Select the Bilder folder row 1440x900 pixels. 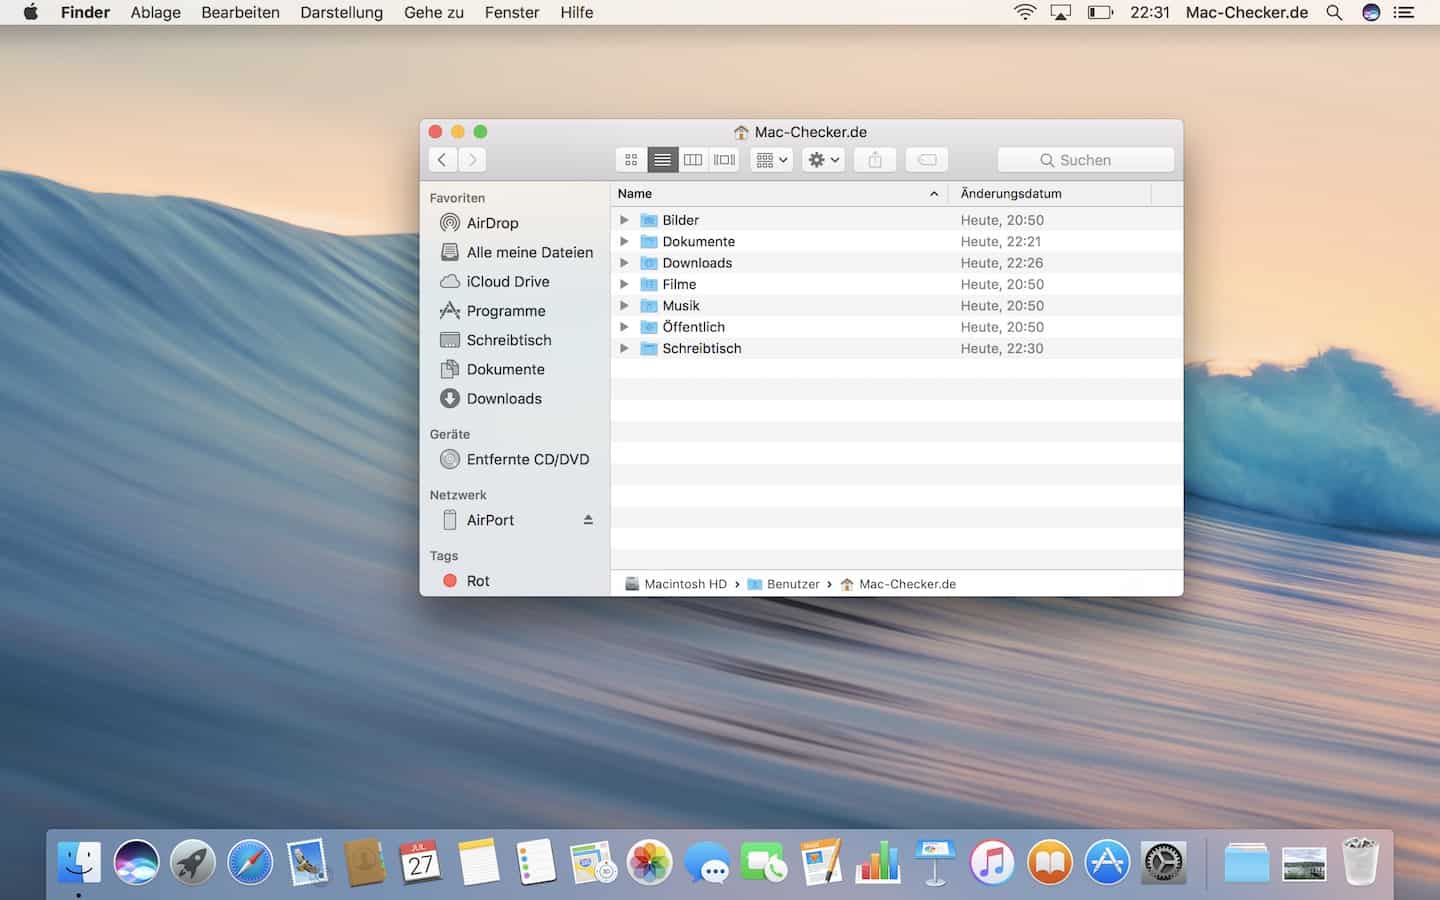(897, 220)
